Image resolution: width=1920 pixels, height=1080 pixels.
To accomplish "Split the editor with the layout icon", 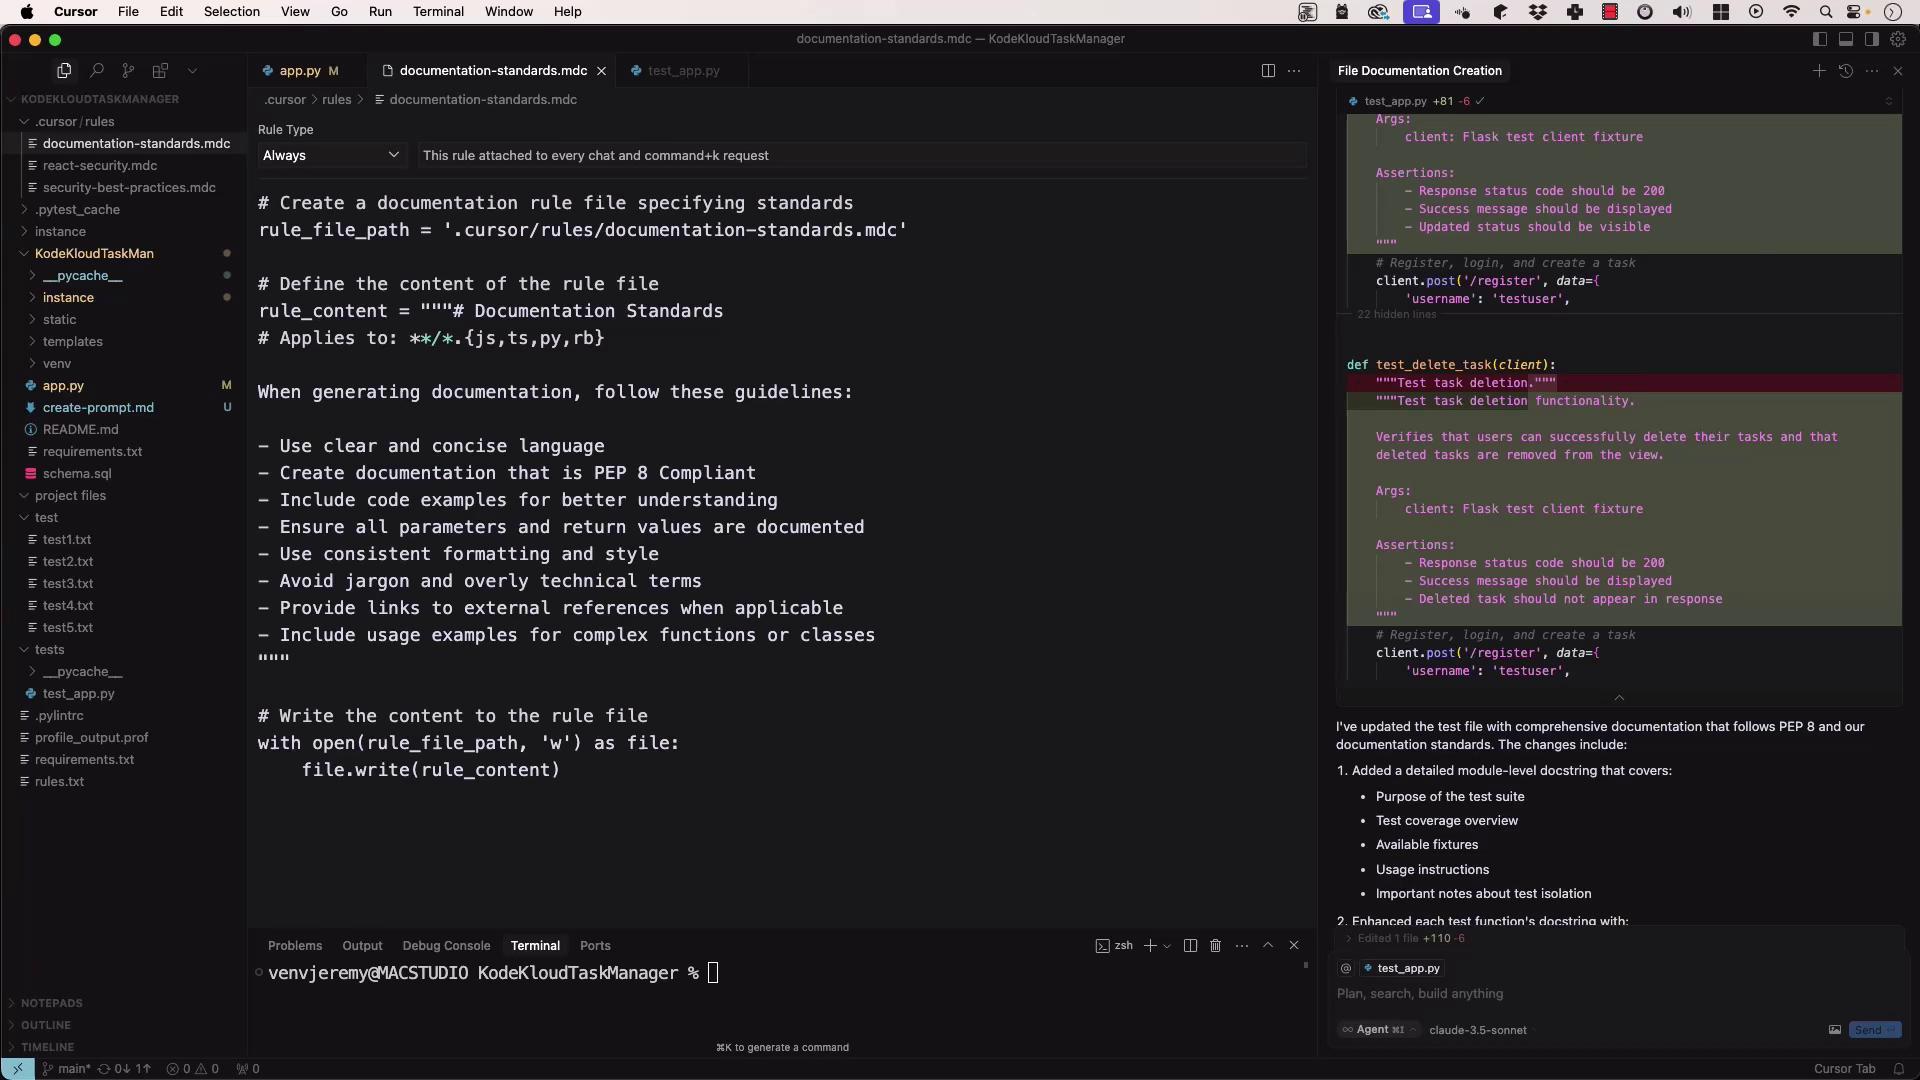I will (1268, 71).
